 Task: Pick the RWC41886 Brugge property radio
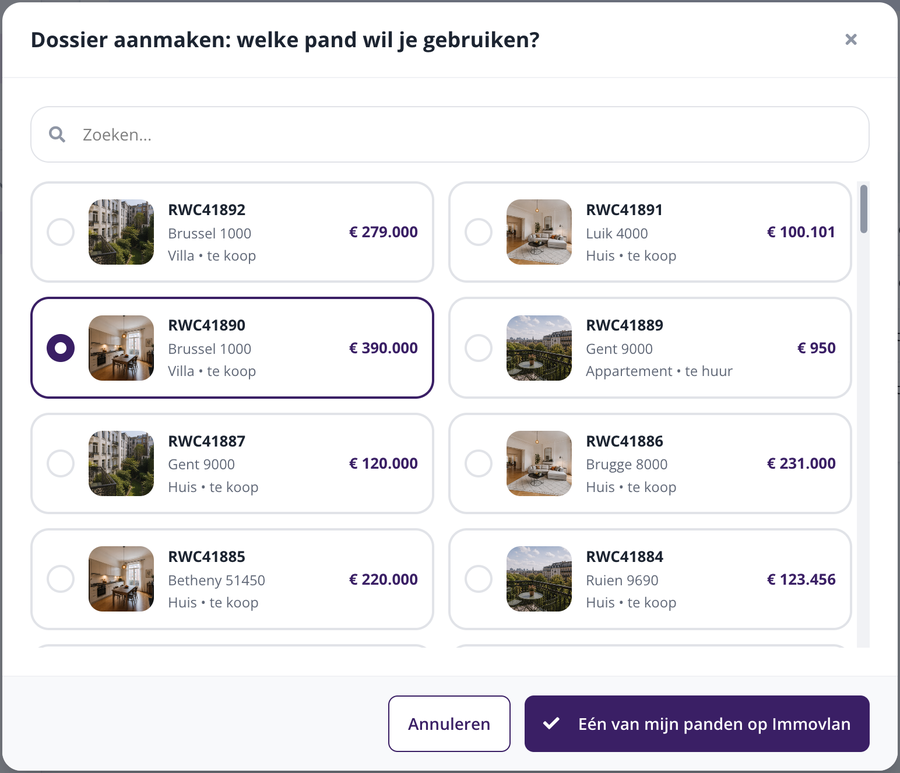pyautogui.click(x=478, y=463)
